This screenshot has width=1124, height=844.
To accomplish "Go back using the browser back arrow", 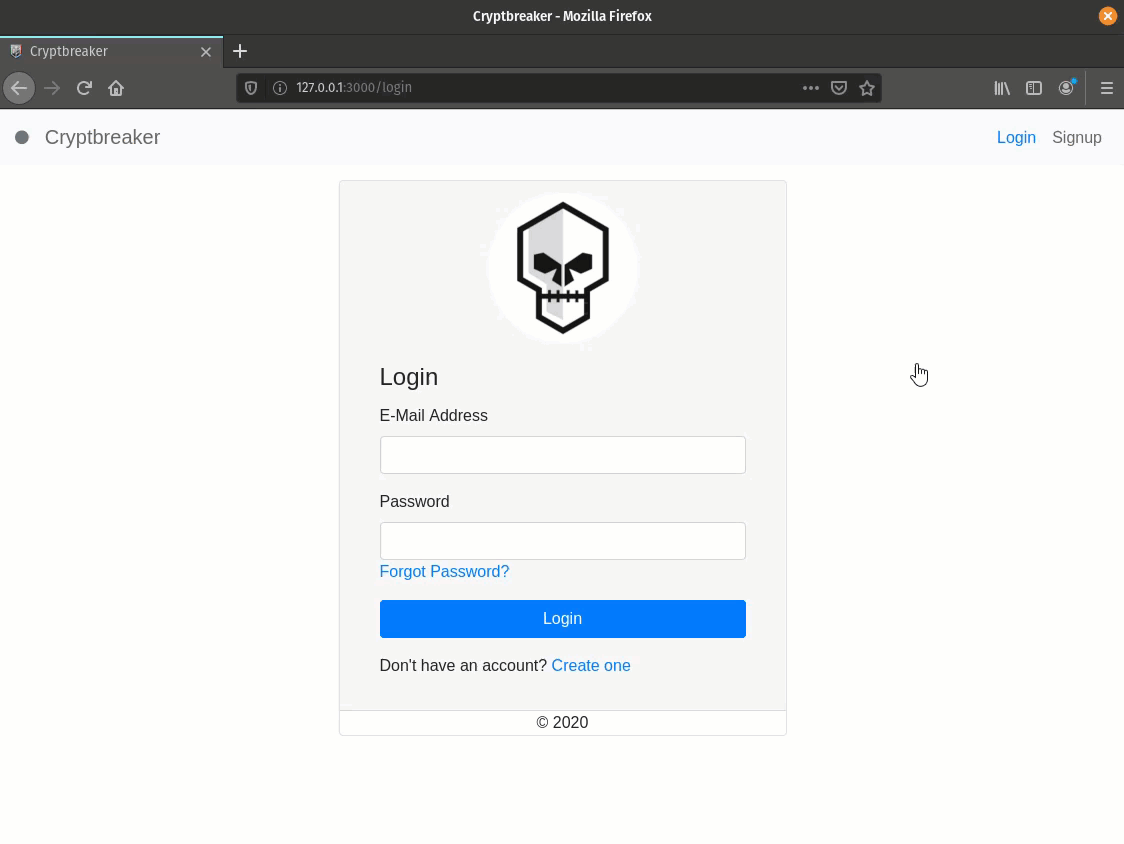I will (x=19, y=88).
